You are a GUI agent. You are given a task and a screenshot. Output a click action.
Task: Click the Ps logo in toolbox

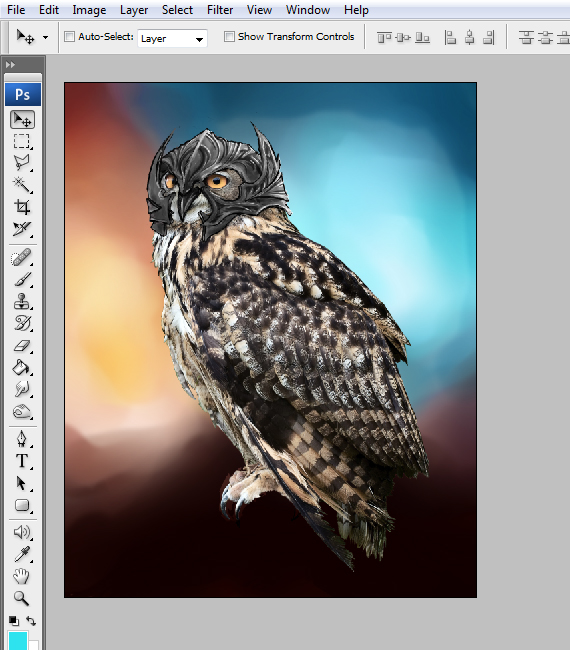point(23,95)
